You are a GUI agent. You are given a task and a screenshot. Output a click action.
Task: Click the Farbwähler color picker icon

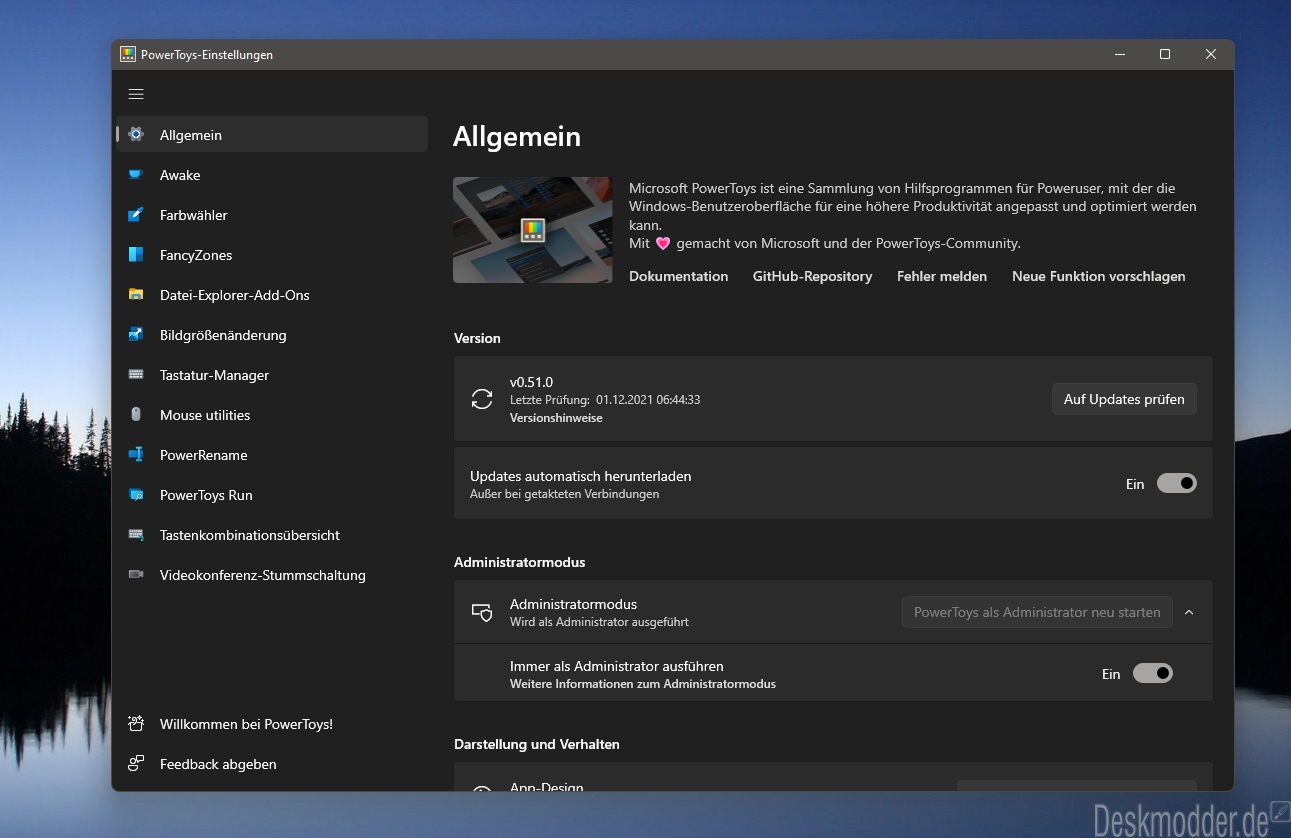coord(136,214)
